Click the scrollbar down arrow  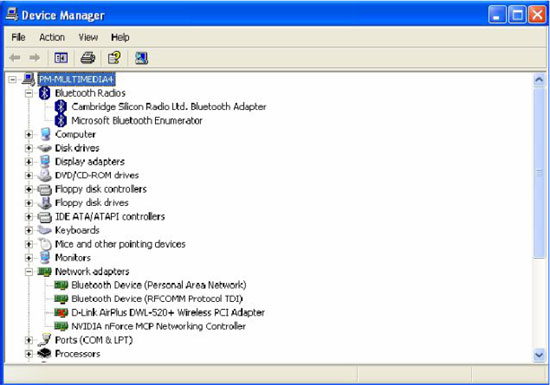[x=539, y=355]
